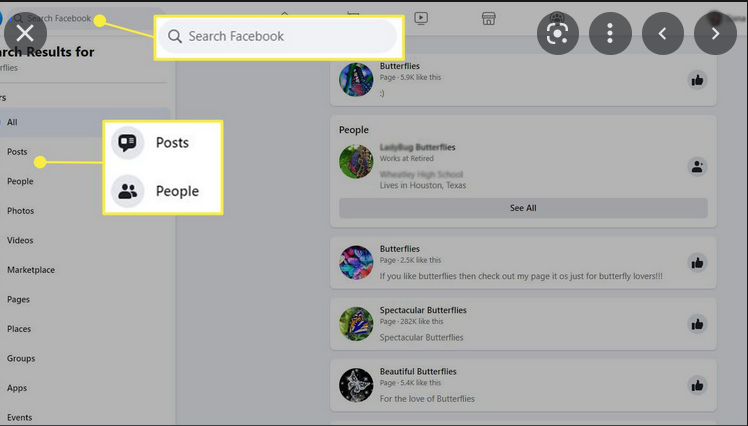Open the LadyBug Butterflies profile picture

pyautogui.click(x=356, y=162)
